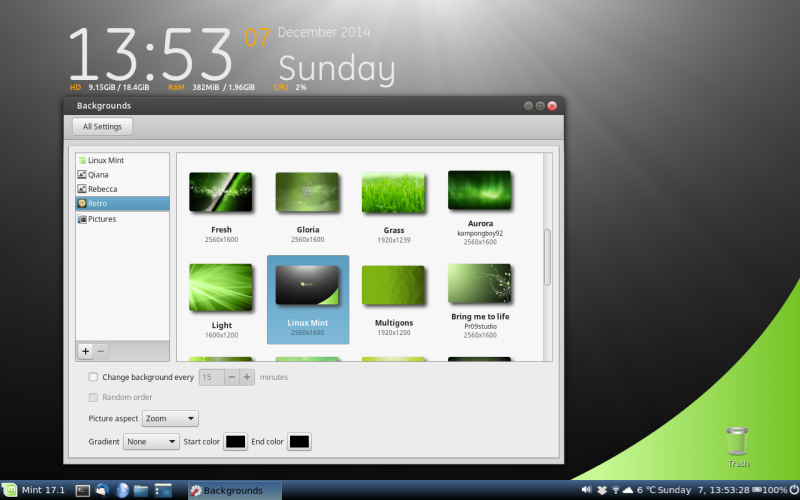Image resolution: width=800 pixels, height=500 pixels.
Task: Click the All Settings button
Action: tap(102, 127)
